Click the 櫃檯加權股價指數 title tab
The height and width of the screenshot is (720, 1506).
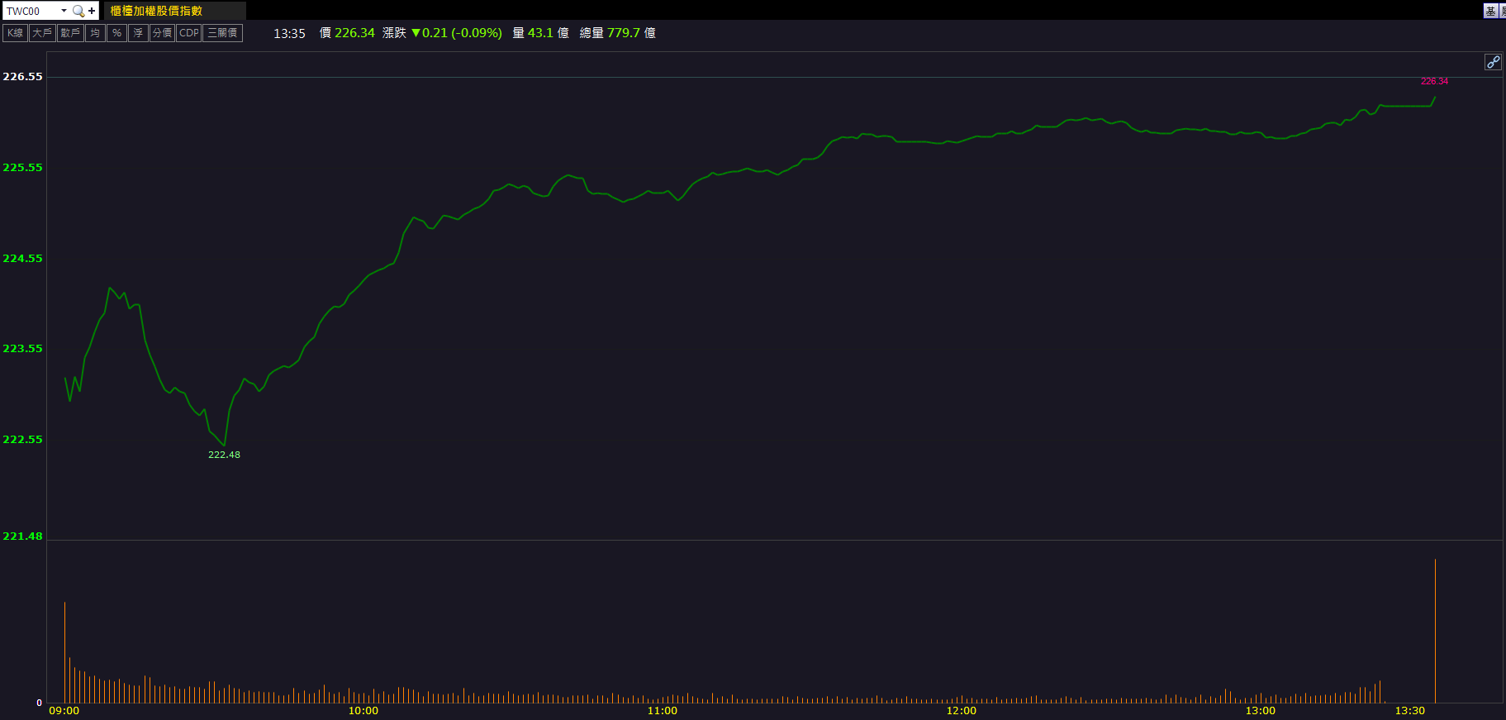coord(175,11)
